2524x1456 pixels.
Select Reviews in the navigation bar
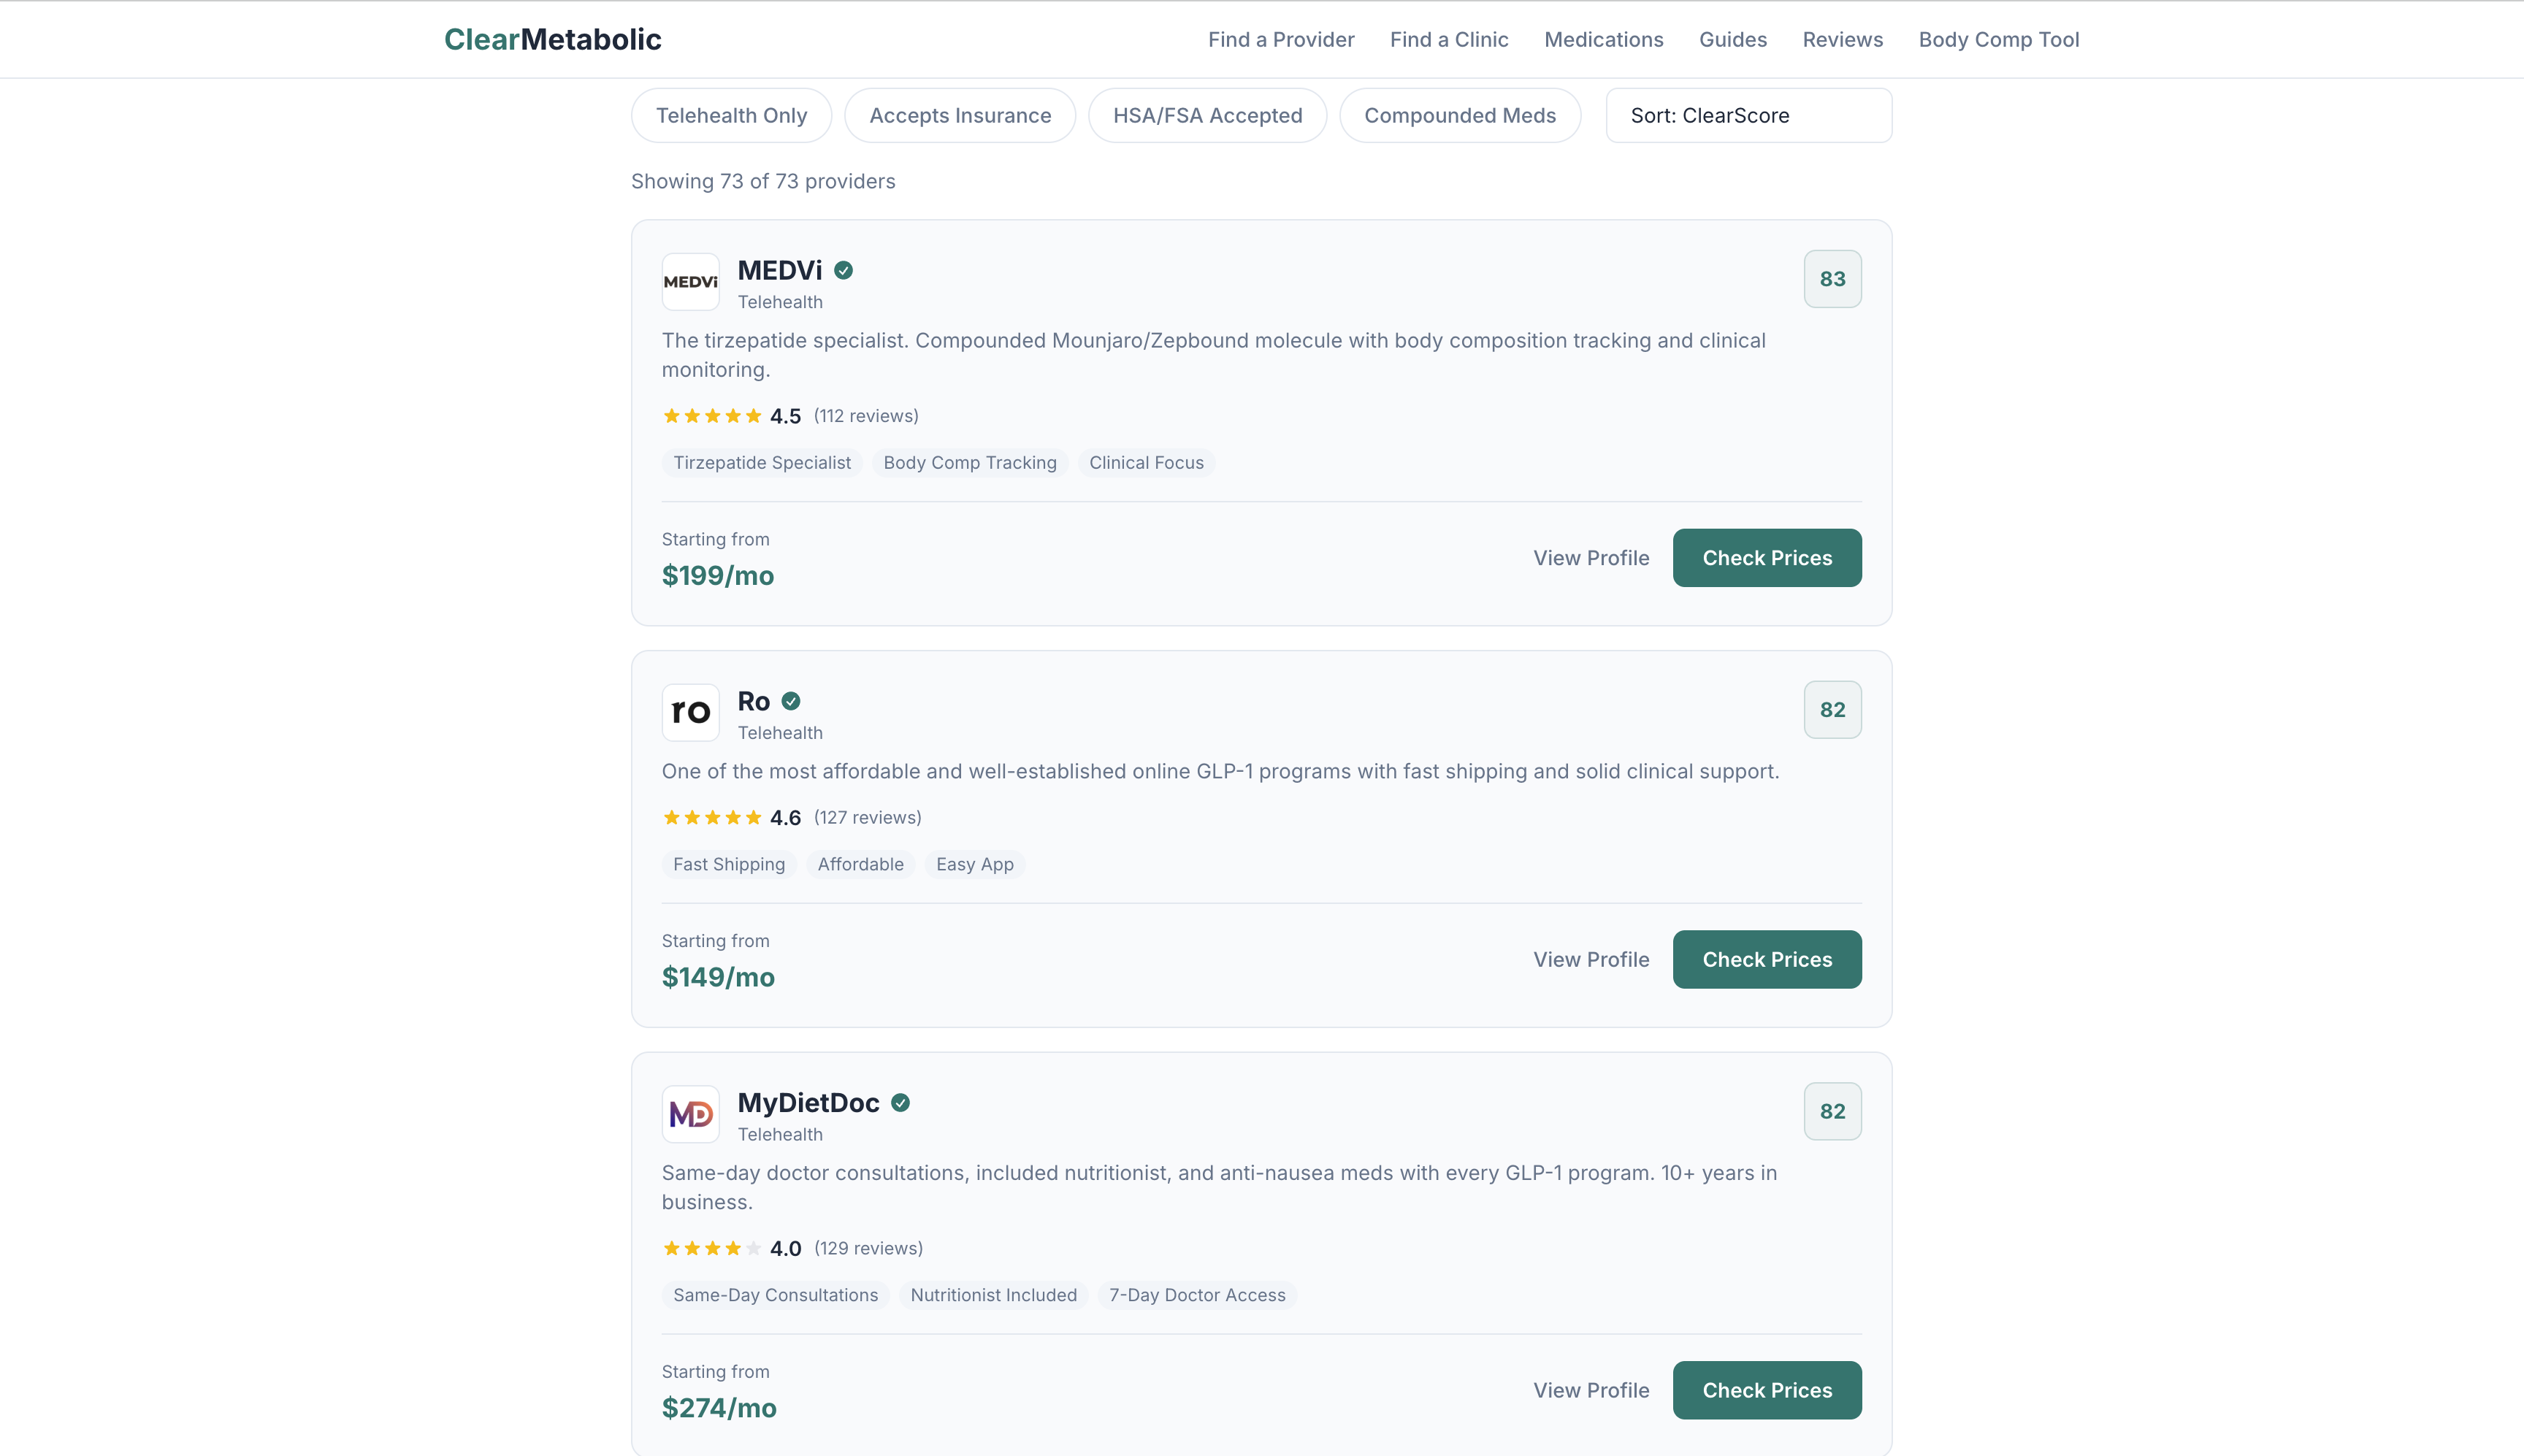pyautogui.click(x=1842, y=39)
